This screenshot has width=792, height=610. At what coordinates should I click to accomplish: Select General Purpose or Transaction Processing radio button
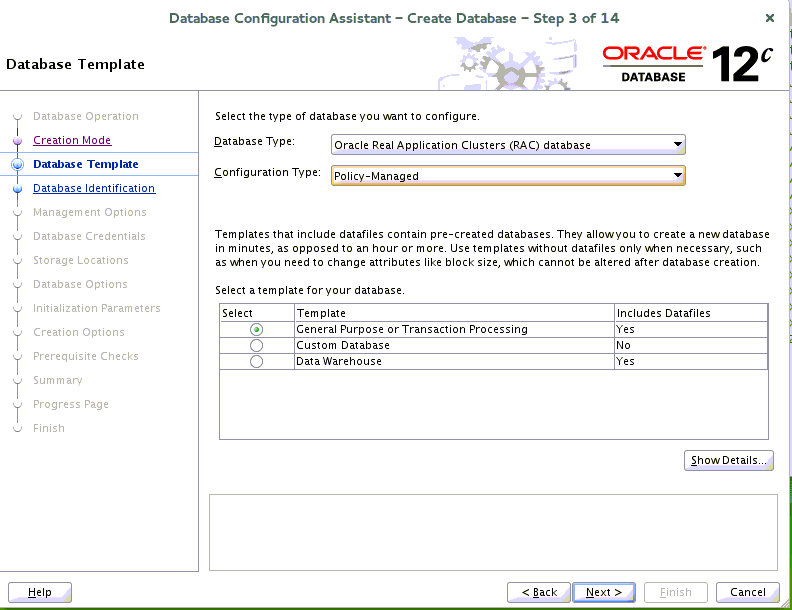pyautogui.click(x=256, y=330)
